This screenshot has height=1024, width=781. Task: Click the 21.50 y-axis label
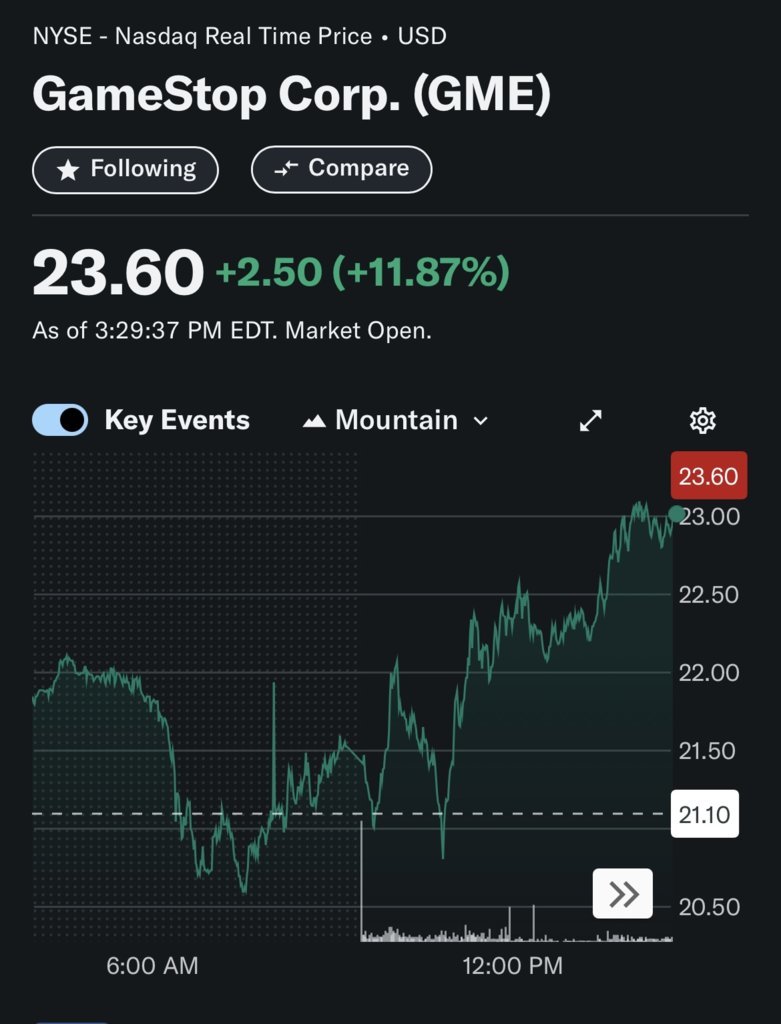[x=709, y=751]
